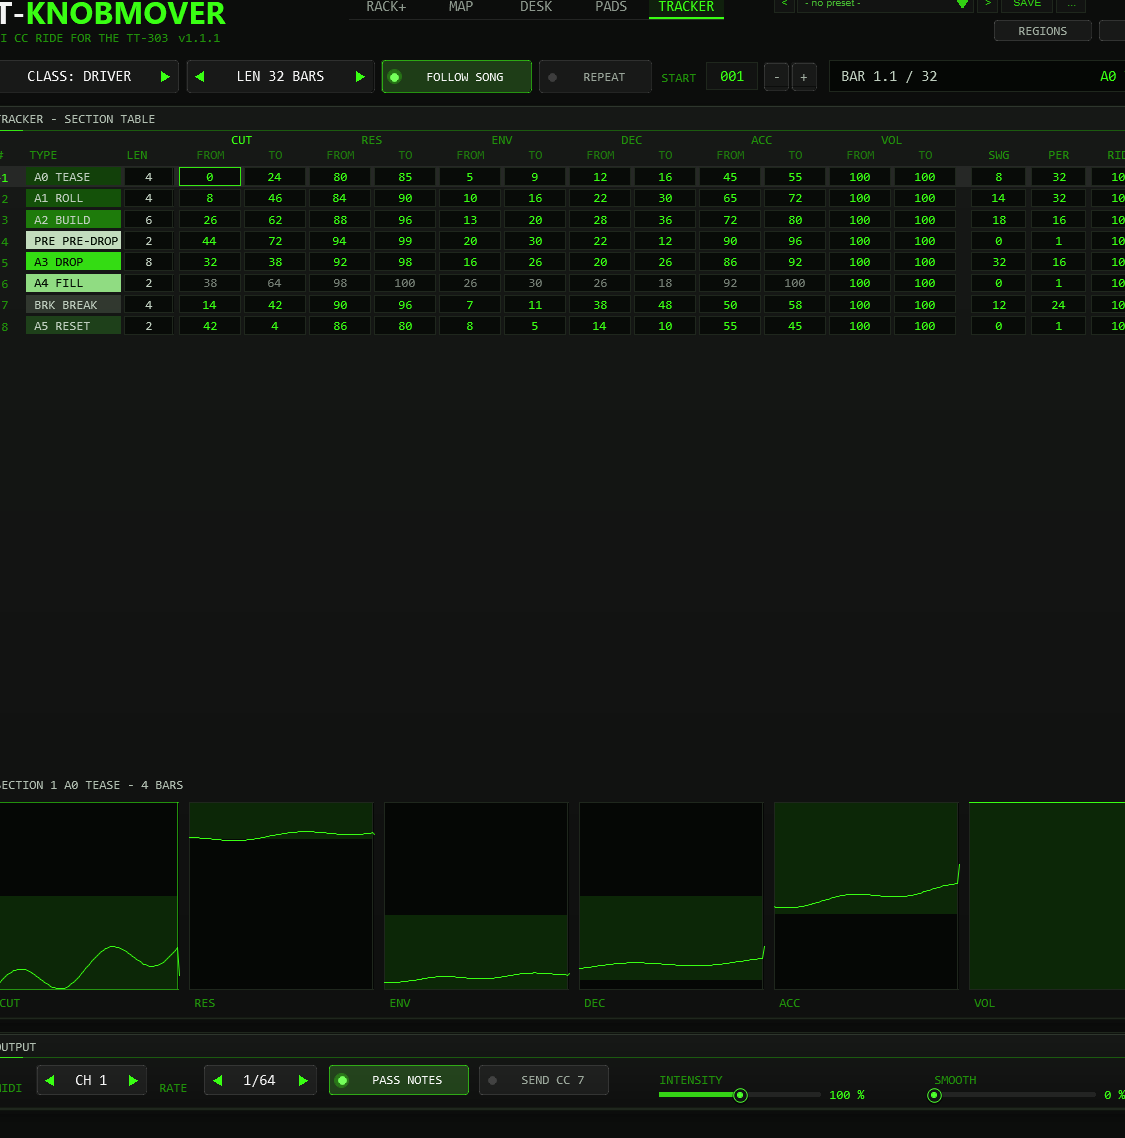
Task: Toggle FOLLOW SONG mode
Action: (x=457, y=77)
